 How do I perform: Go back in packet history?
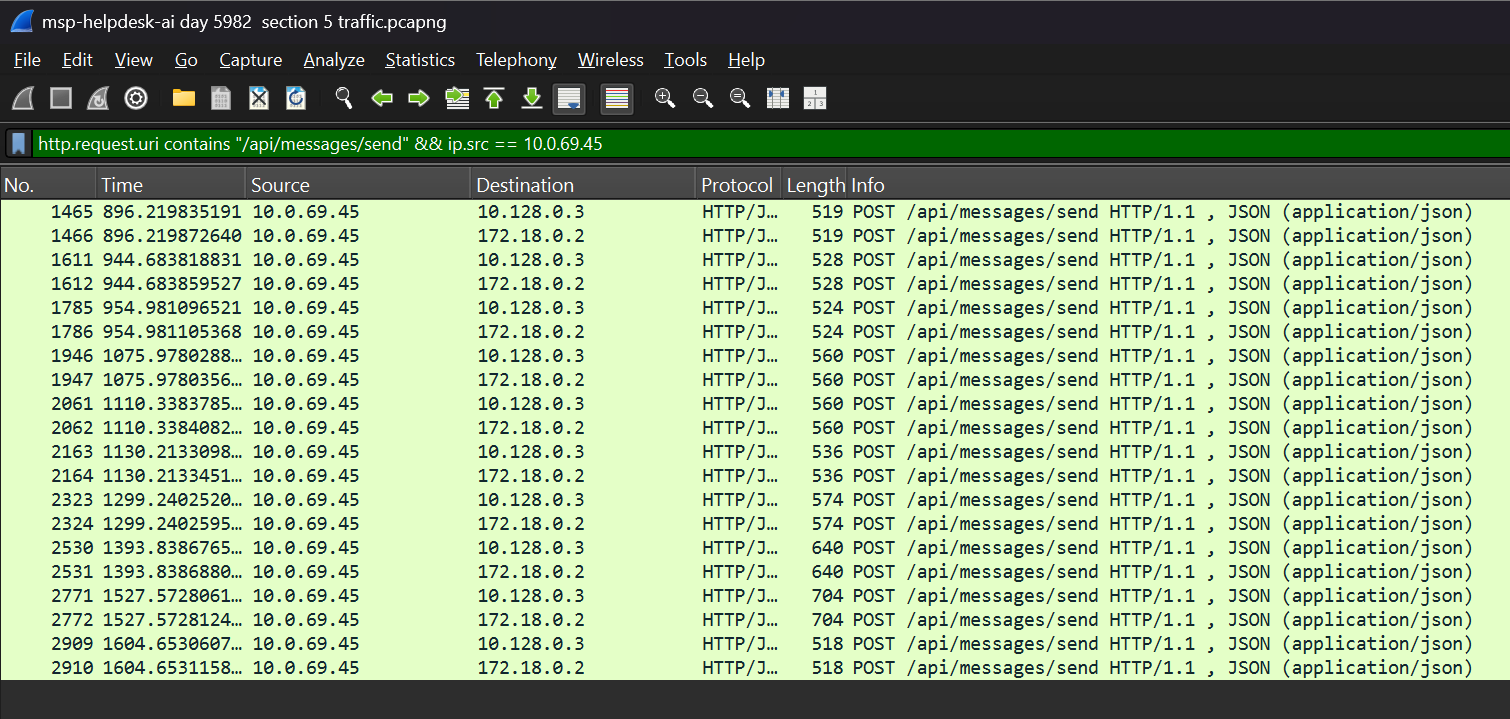point(381,98)
